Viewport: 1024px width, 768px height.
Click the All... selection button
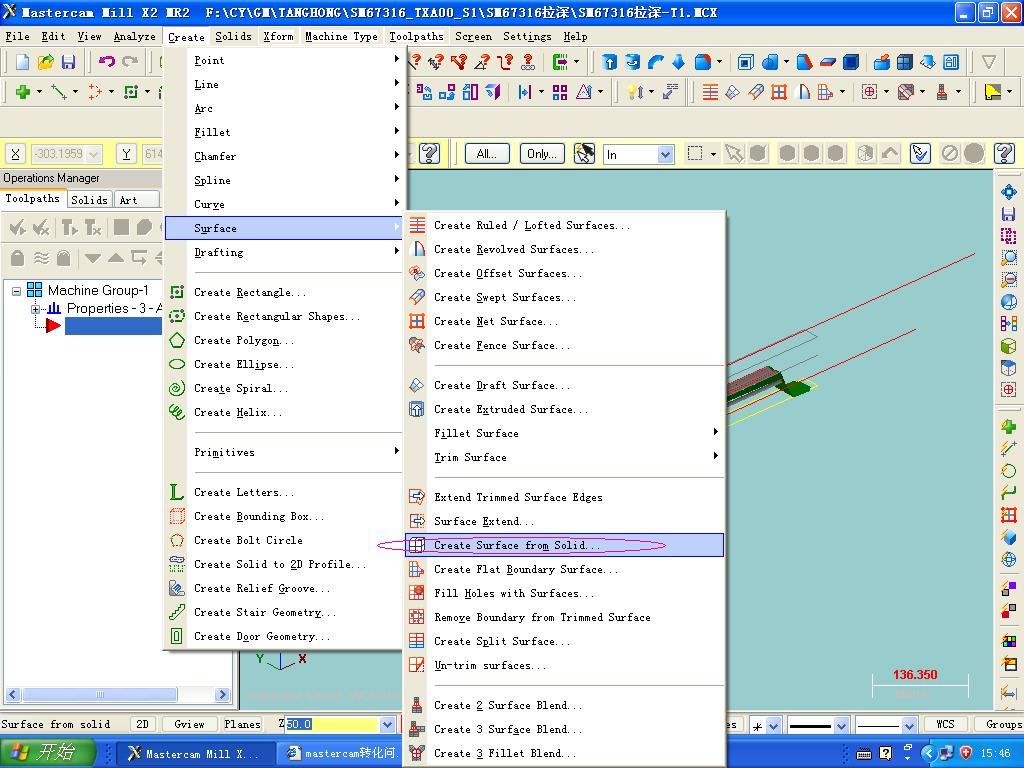tap(487, 154)
